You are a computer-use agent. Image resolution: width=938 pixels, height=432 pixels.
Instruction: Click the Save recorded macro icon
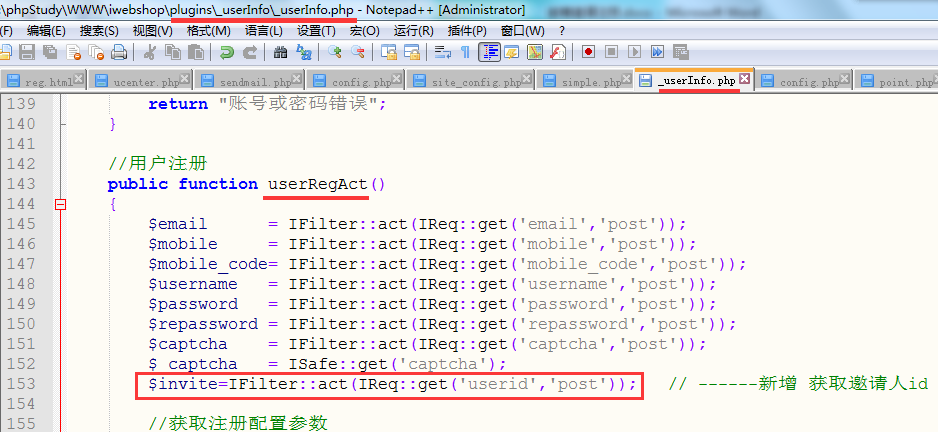[x=681, y=52]
